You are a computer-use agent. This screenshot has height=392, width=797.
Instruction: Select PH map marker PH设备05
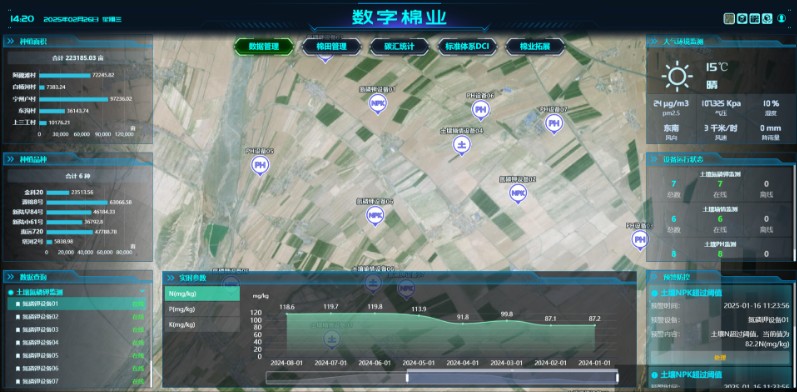260,165
